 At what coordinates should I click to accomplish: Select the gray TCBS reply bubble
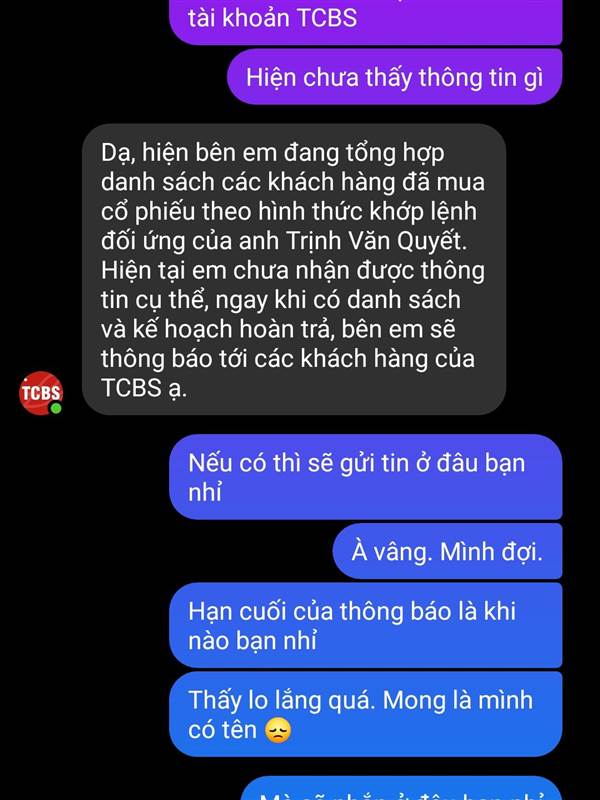pos(294,269)
